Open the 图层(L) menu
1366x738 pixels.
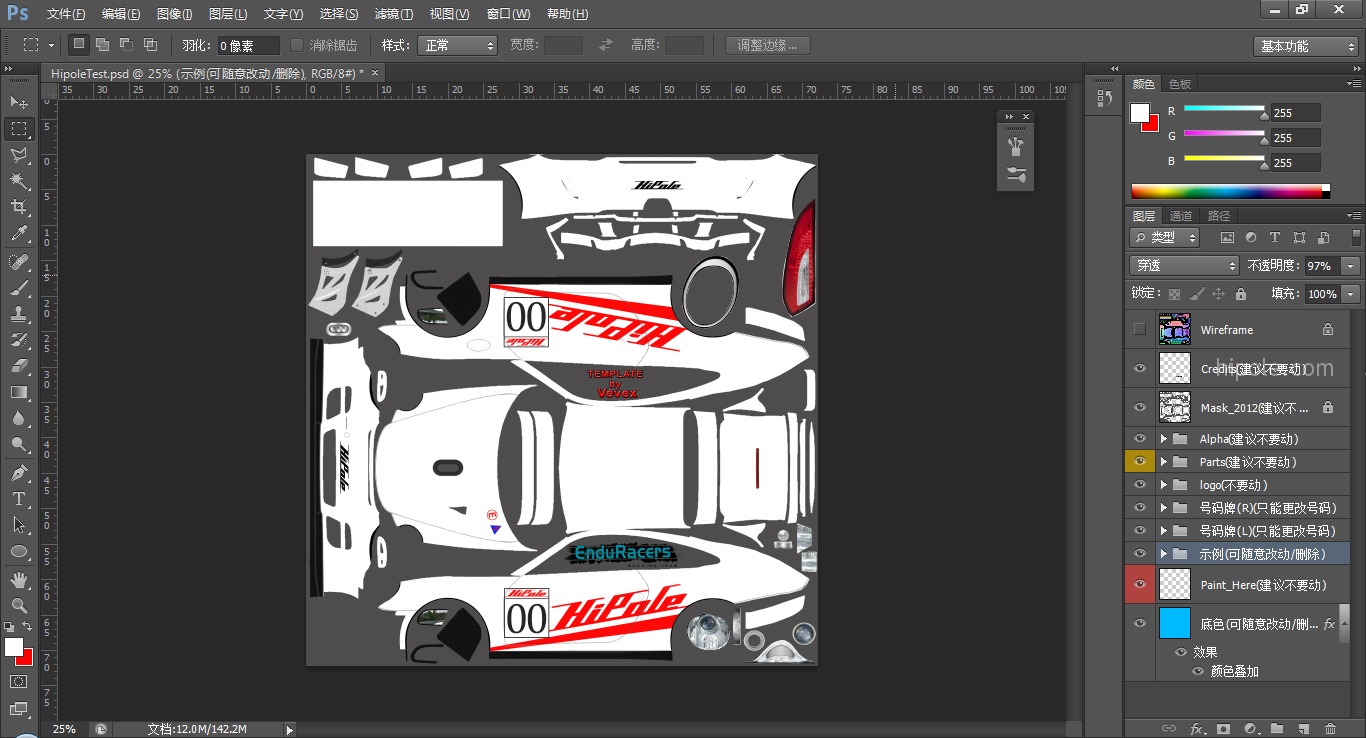pos(228,14)
